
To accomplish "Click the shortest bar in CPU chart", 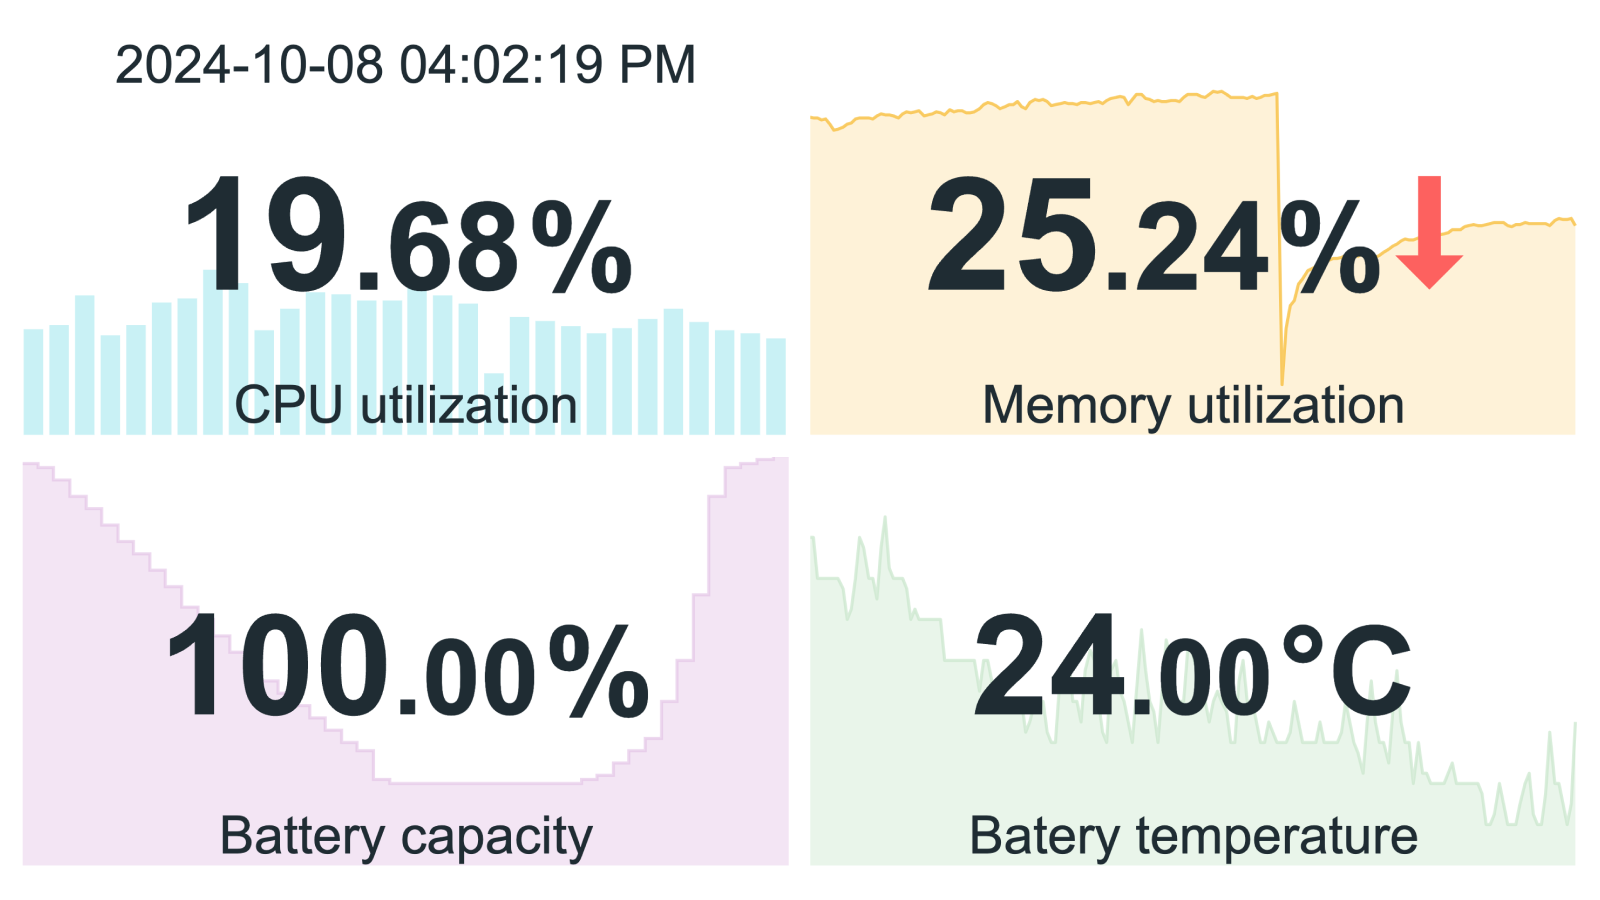I will 494,404.
